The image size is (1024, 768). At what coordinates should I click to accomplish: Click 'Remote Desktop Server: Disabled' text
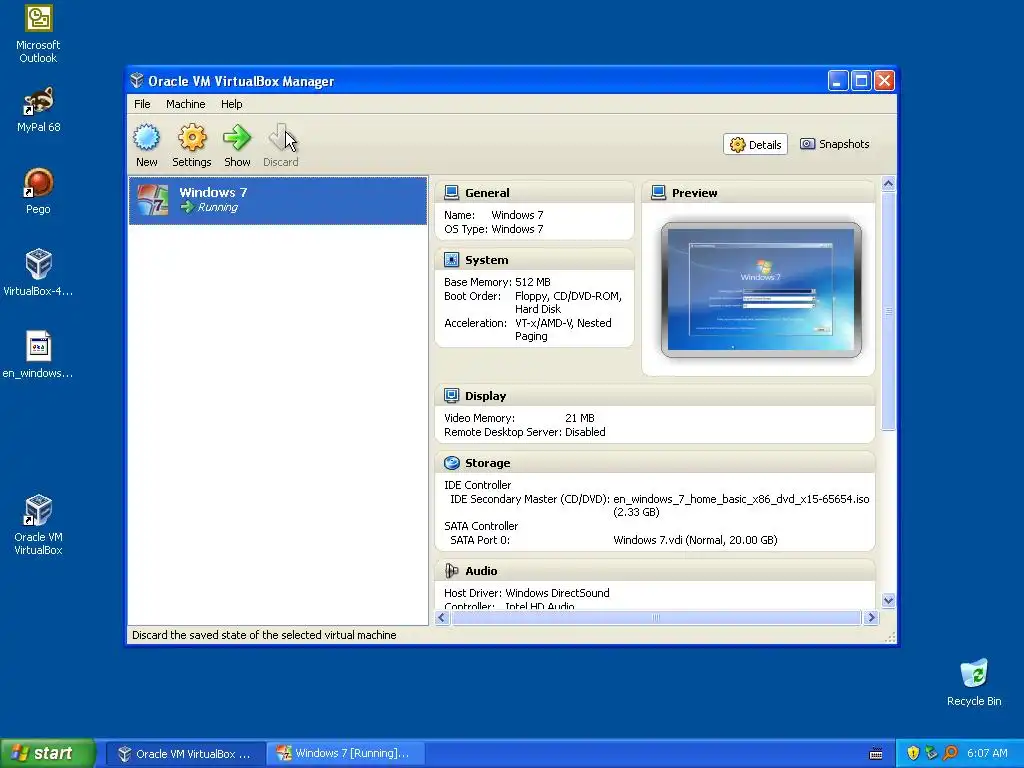pos(524,432)
